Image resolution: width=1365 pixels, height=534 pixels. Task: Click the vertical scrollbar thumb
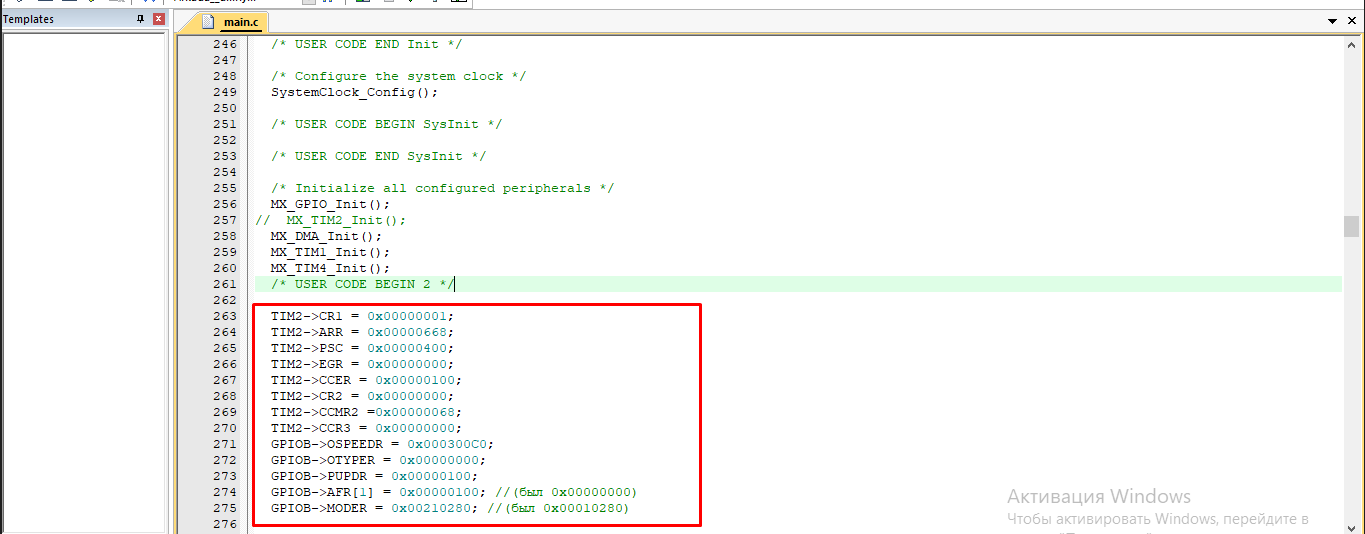[1351, 226]
